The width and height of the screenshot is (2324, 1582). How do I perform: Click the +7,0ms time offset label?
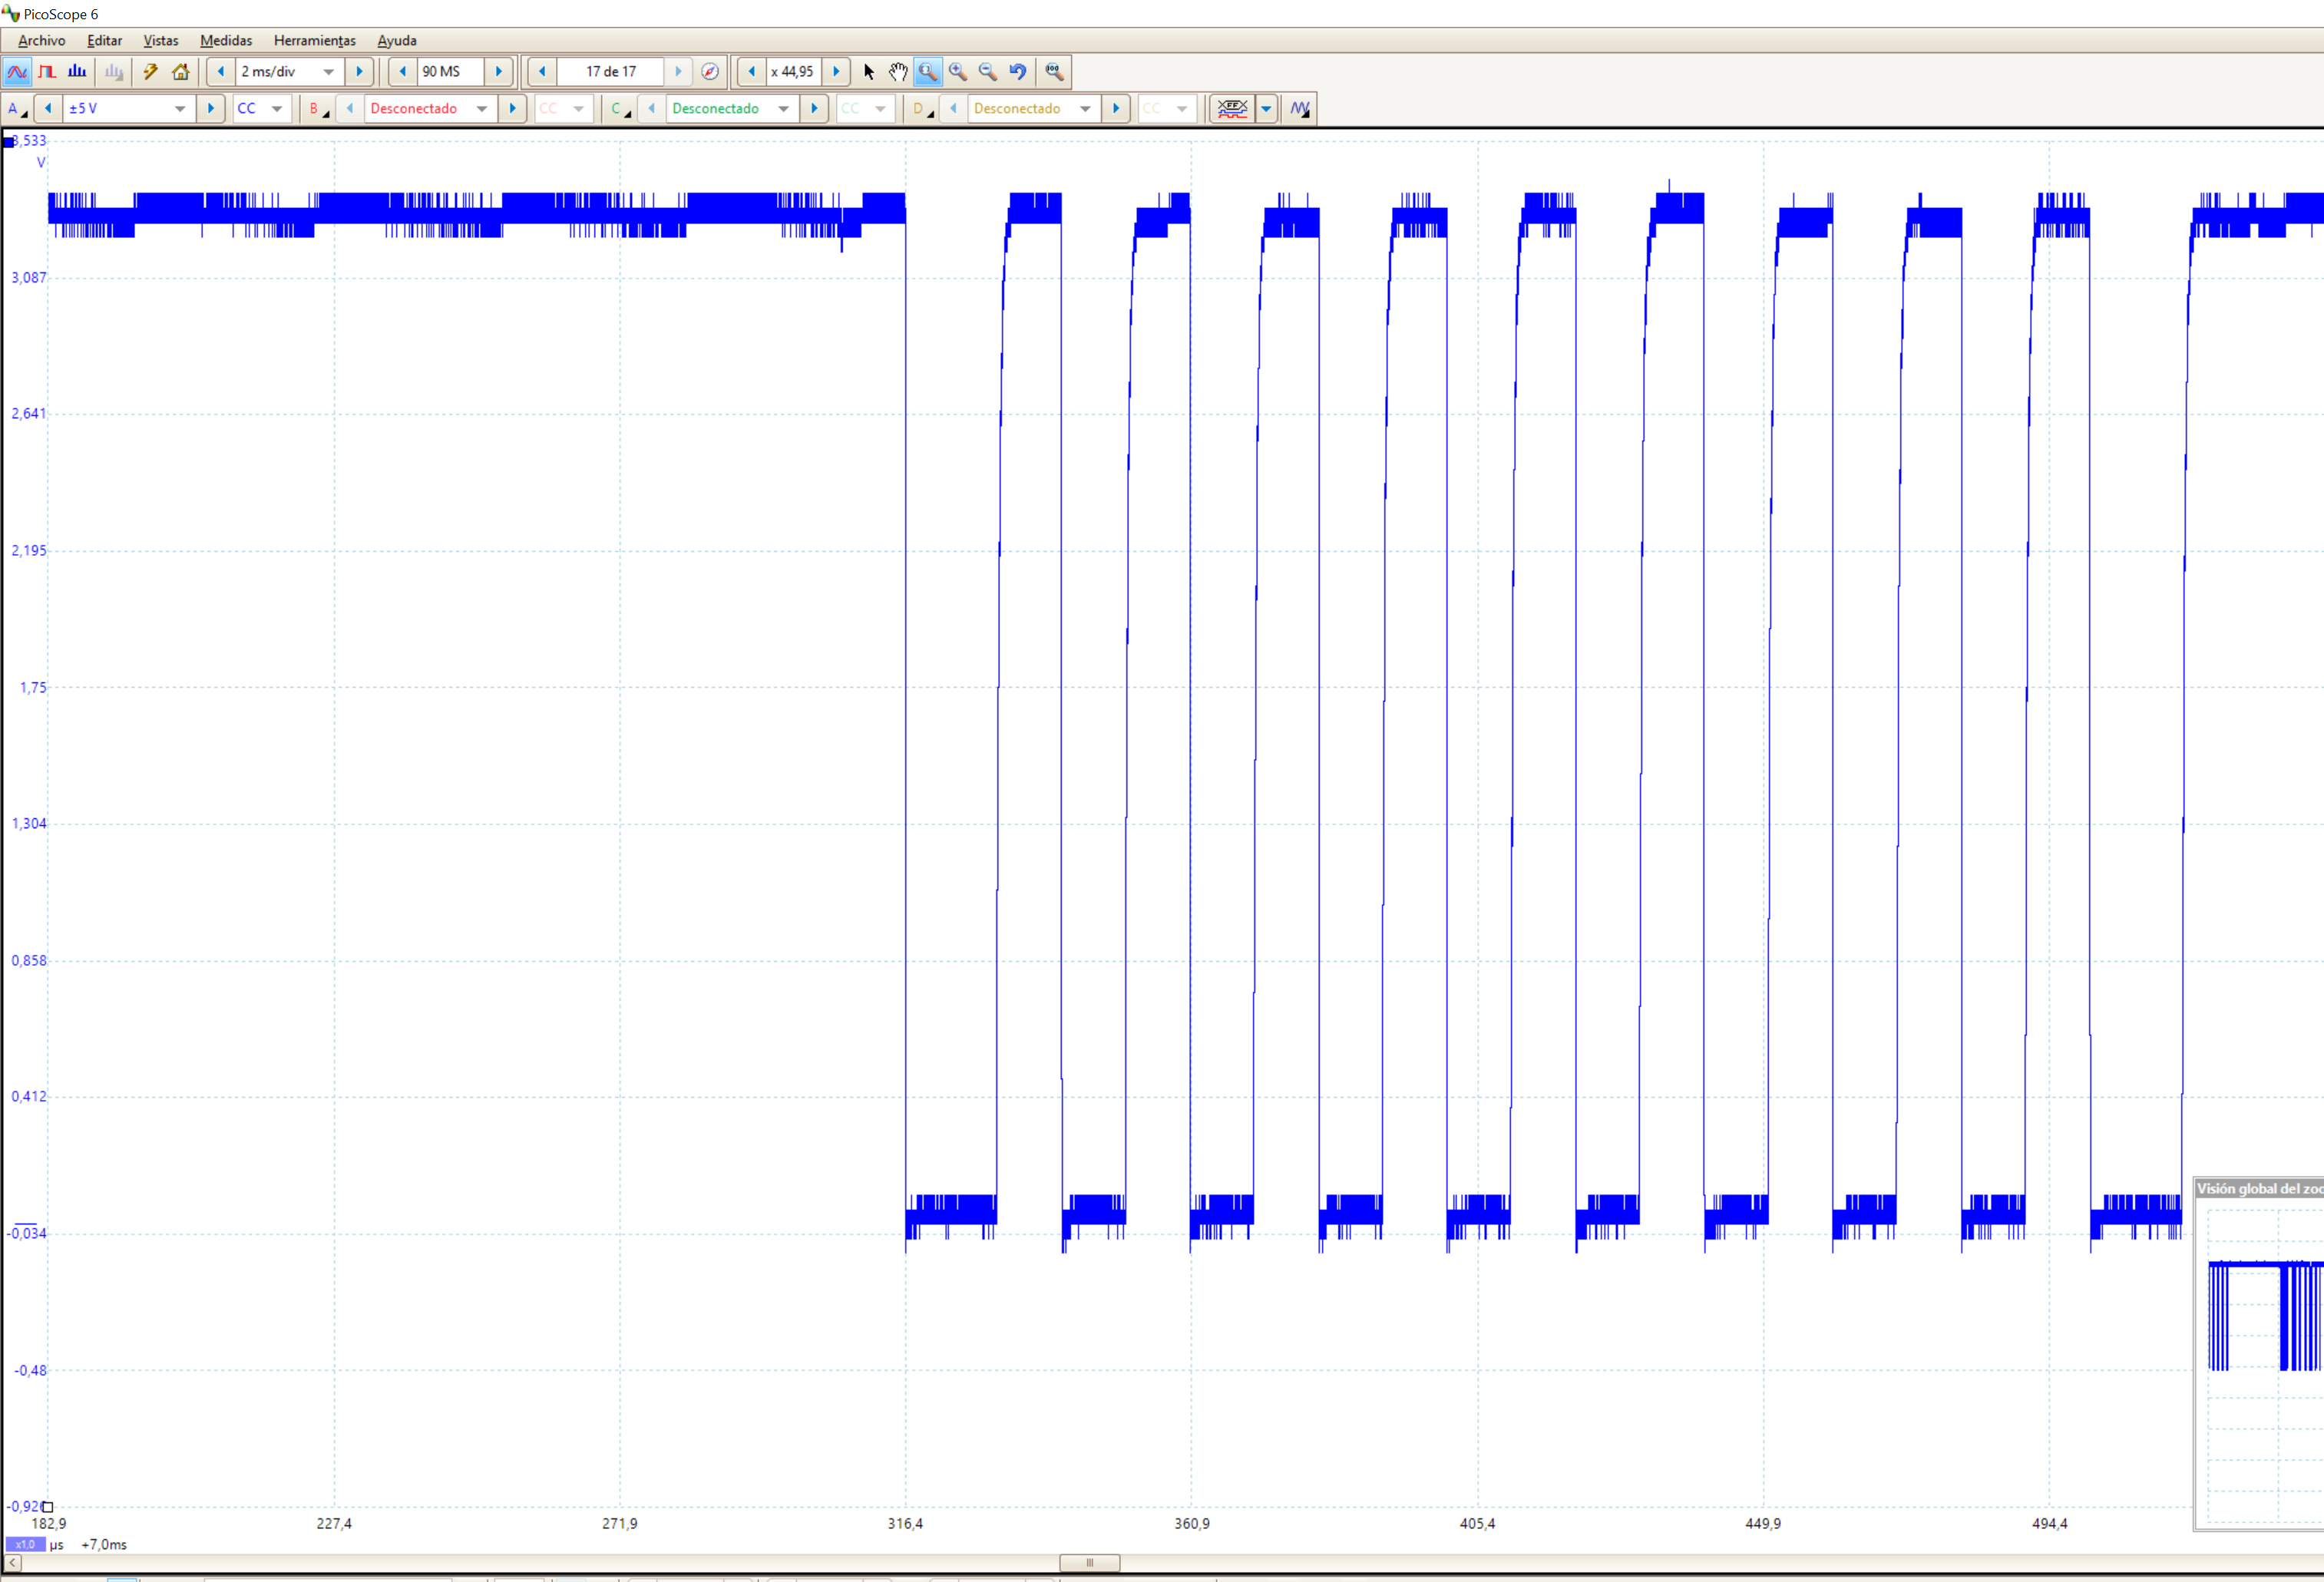[104, 1545]
